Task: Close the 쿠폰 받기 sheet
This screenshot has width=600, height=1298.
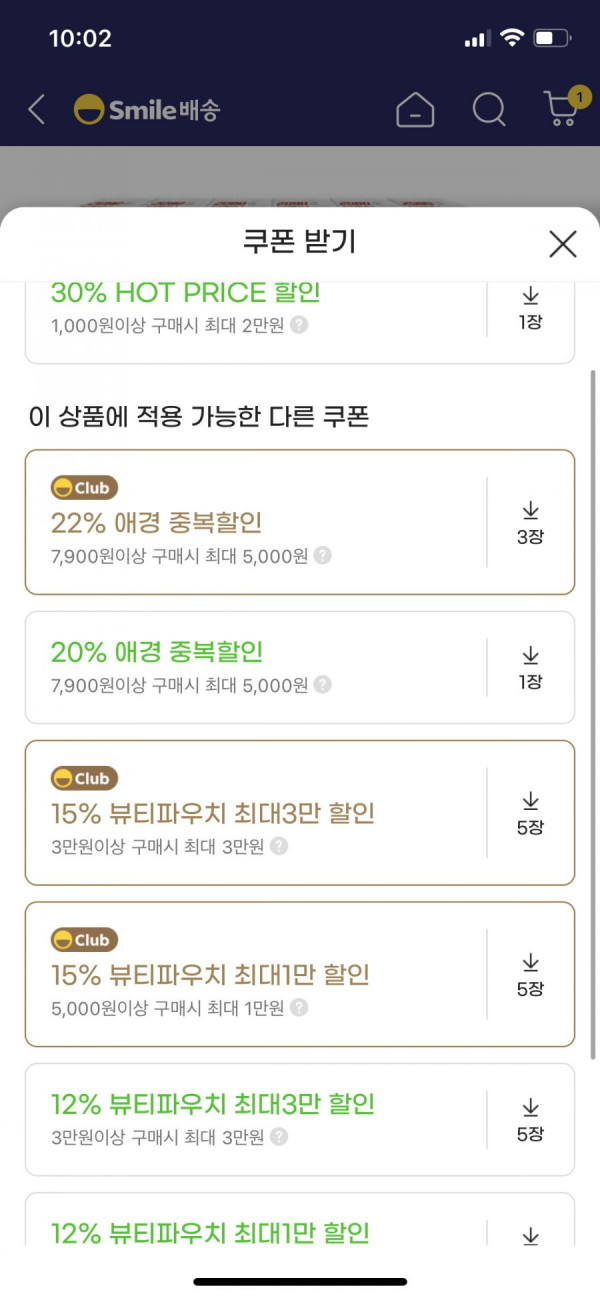Action: [563, 243]
